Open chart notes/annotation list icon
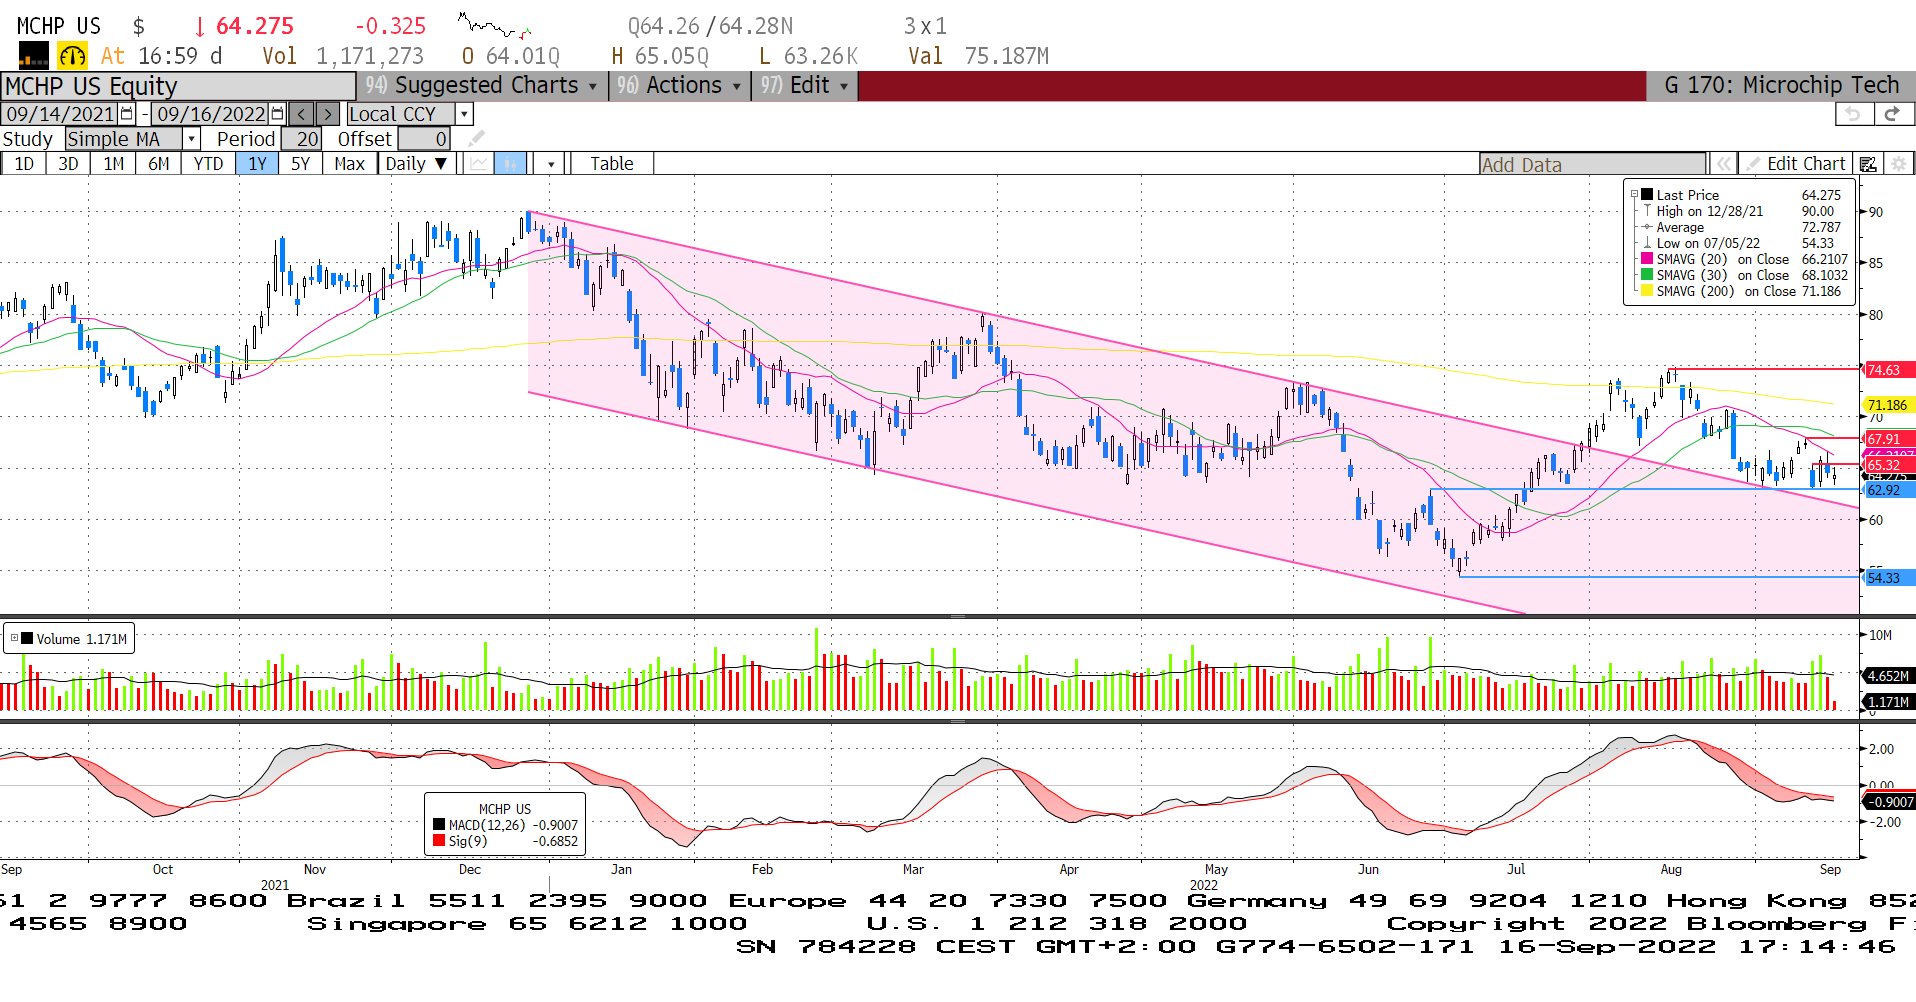1916x1002 pixels. (x=1867, y=164)
